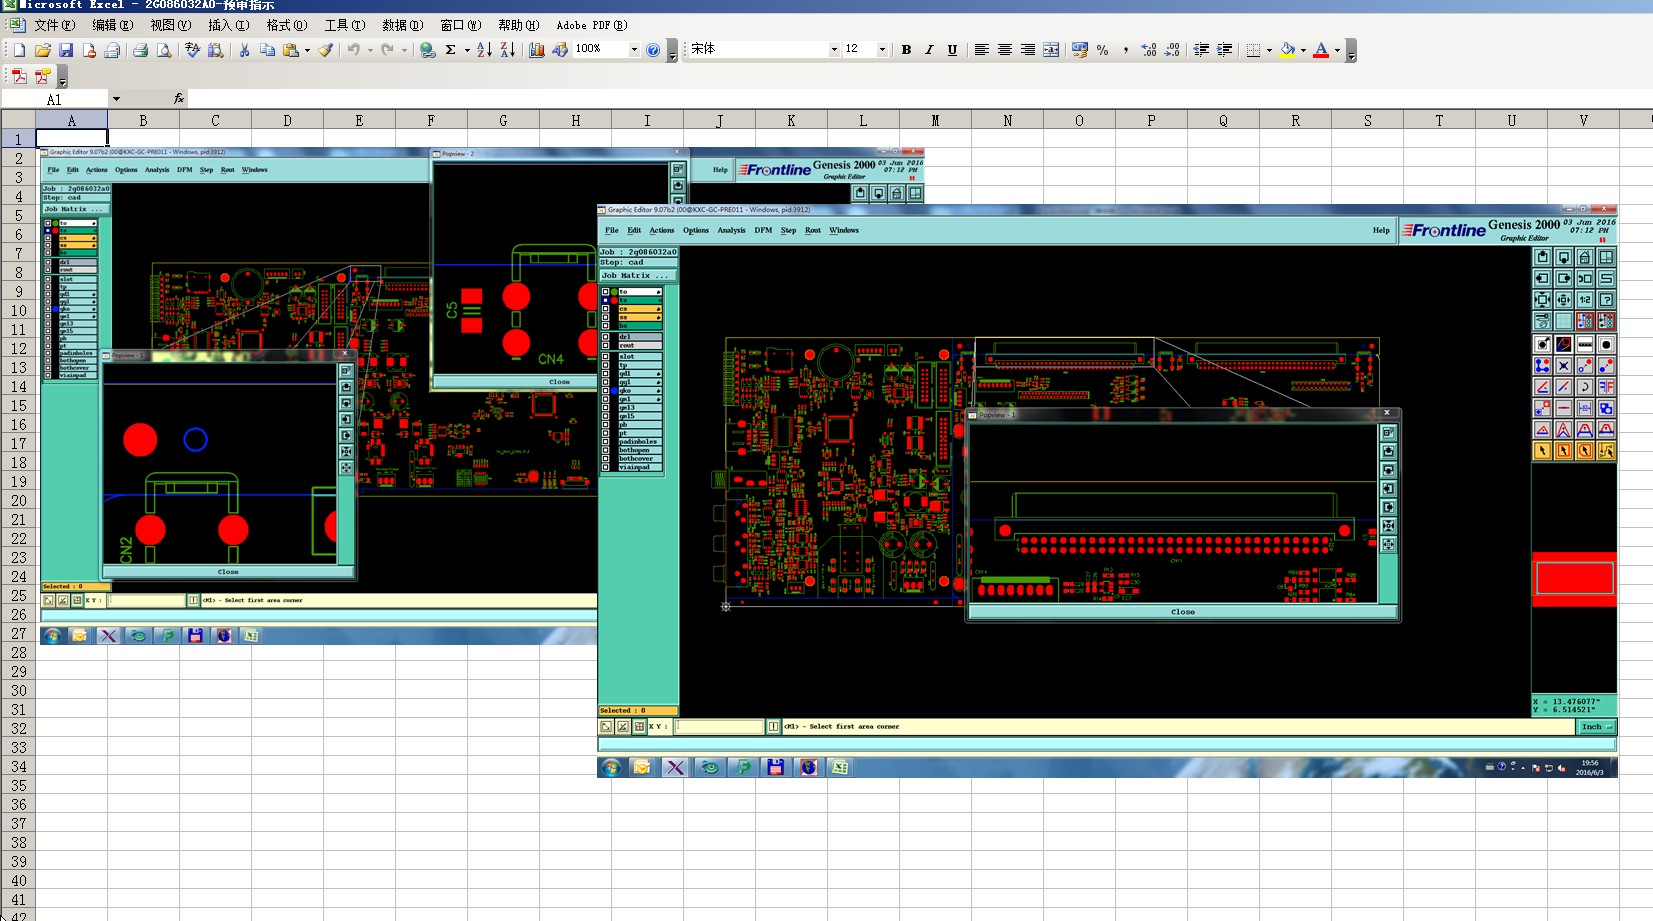The image size is (1653, 921).
Task: Click the Print icon in the toolbar
Action: click(140, 50)
